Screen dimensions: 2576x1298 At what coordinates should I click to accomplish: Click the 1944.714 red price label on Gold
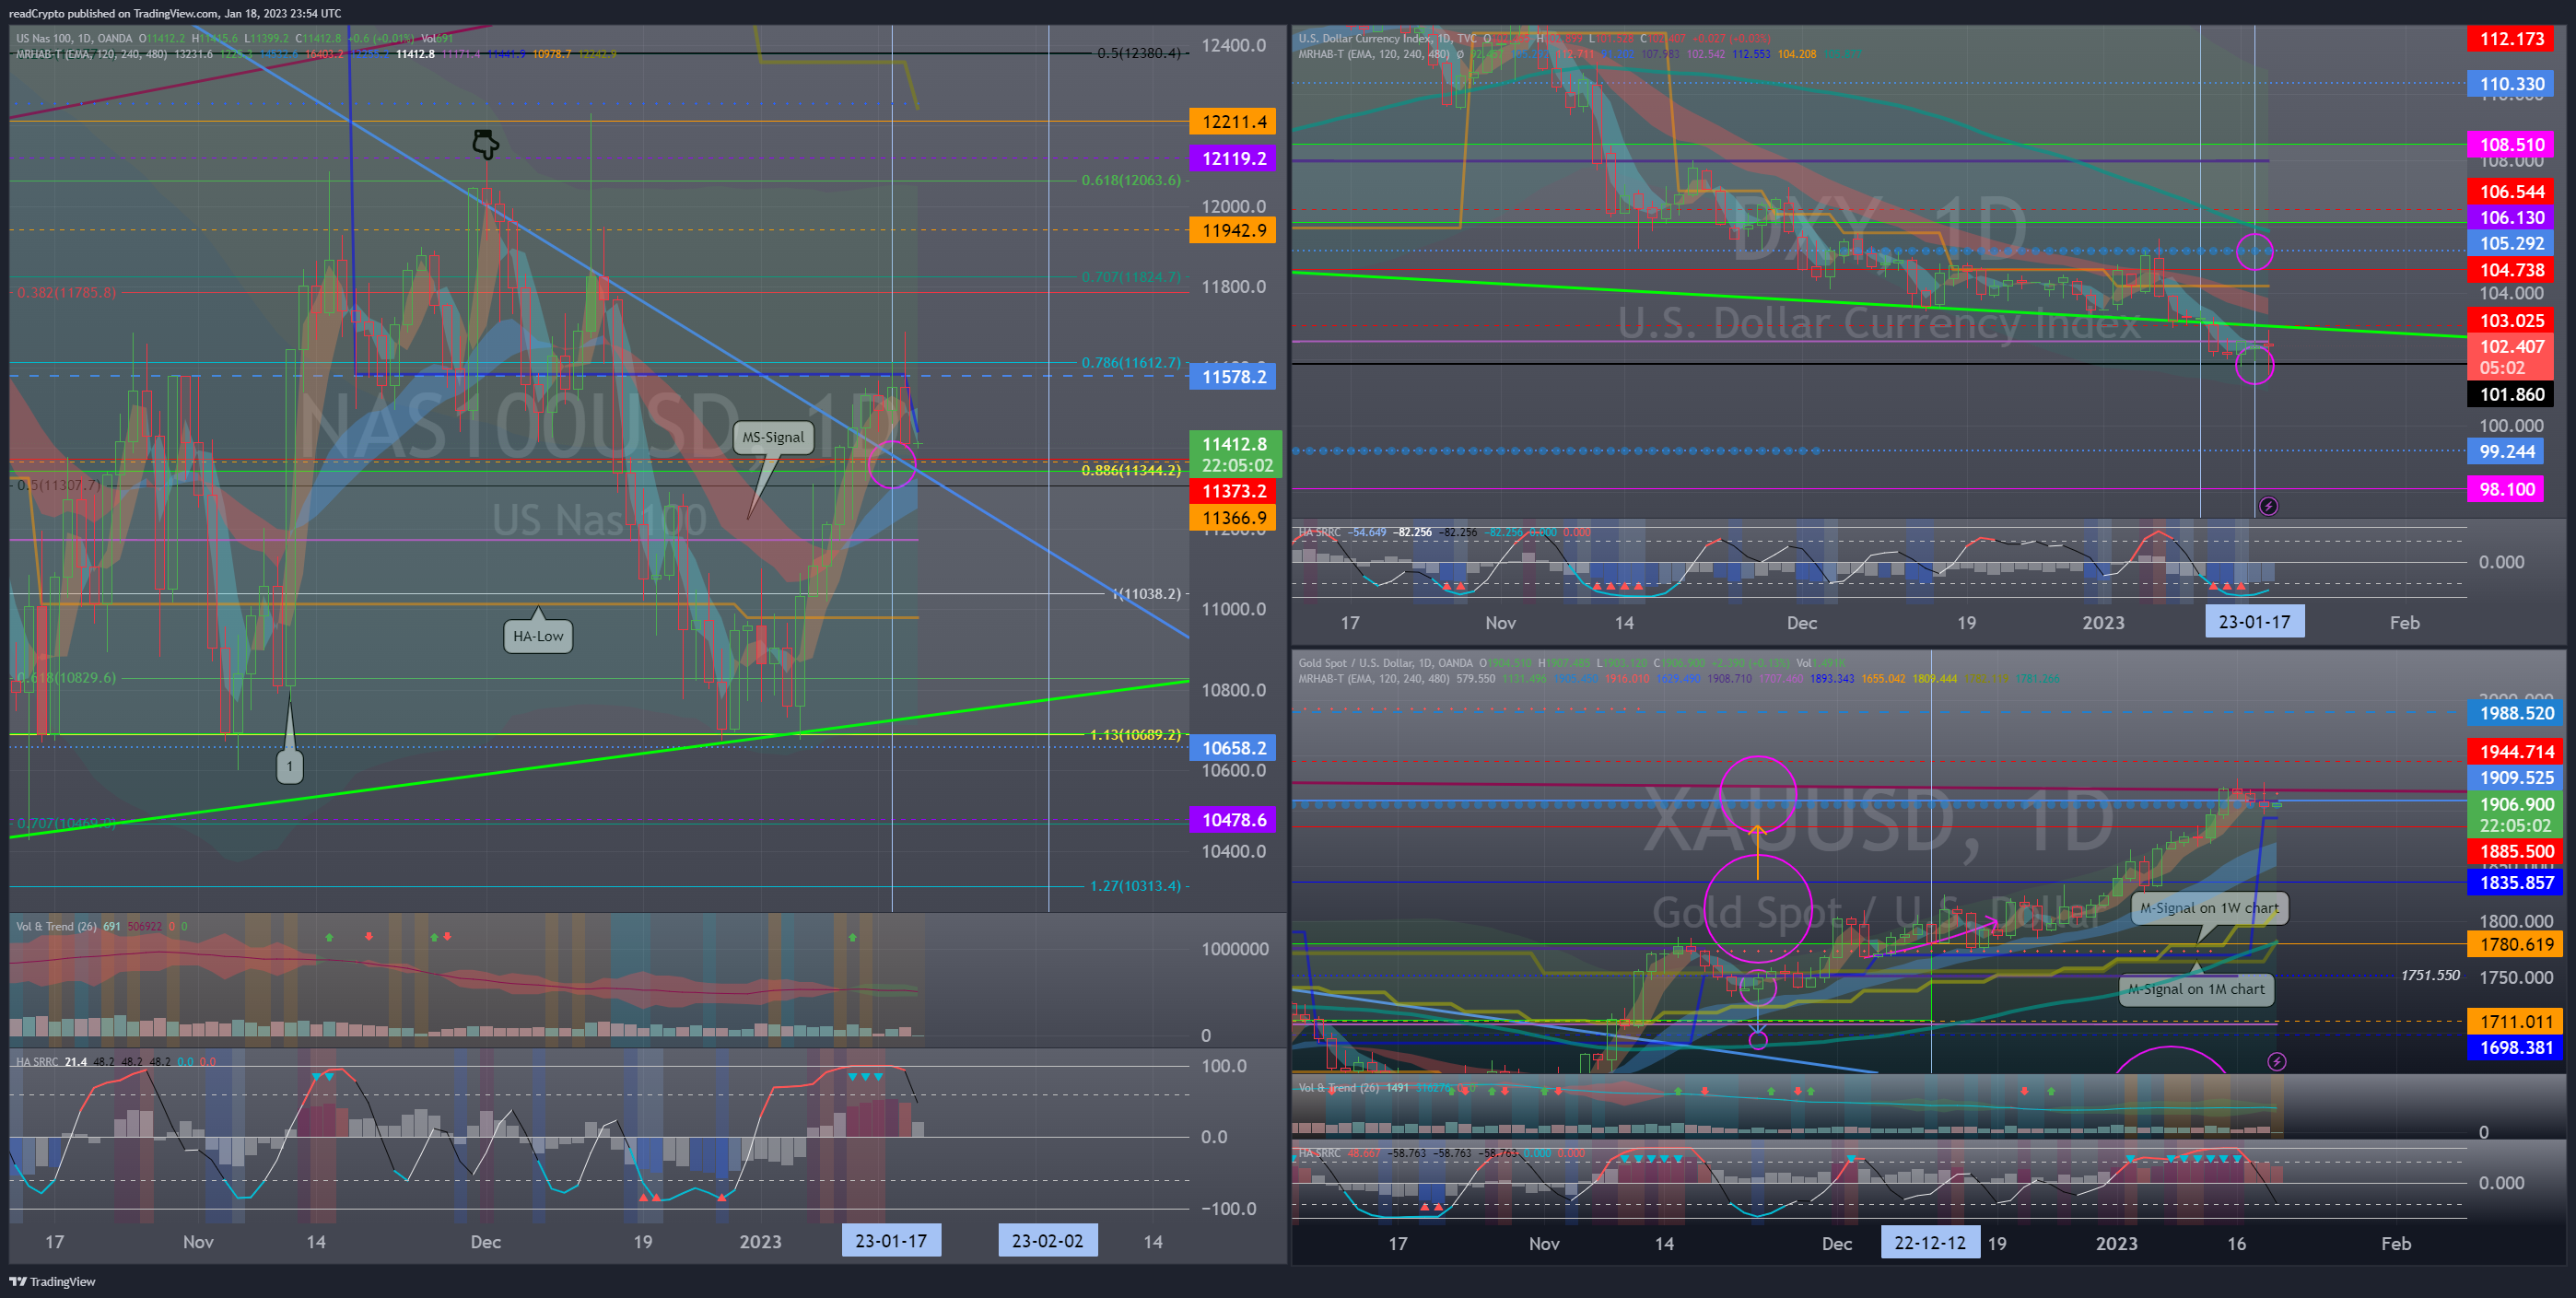point(2515,751)
